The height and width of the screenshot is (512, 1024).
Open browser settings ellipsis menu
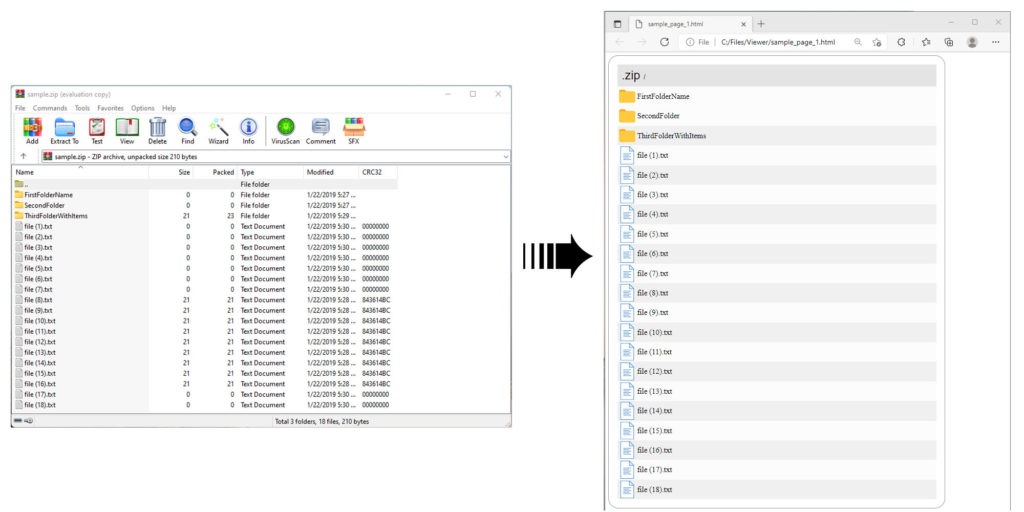click(995, 42)
